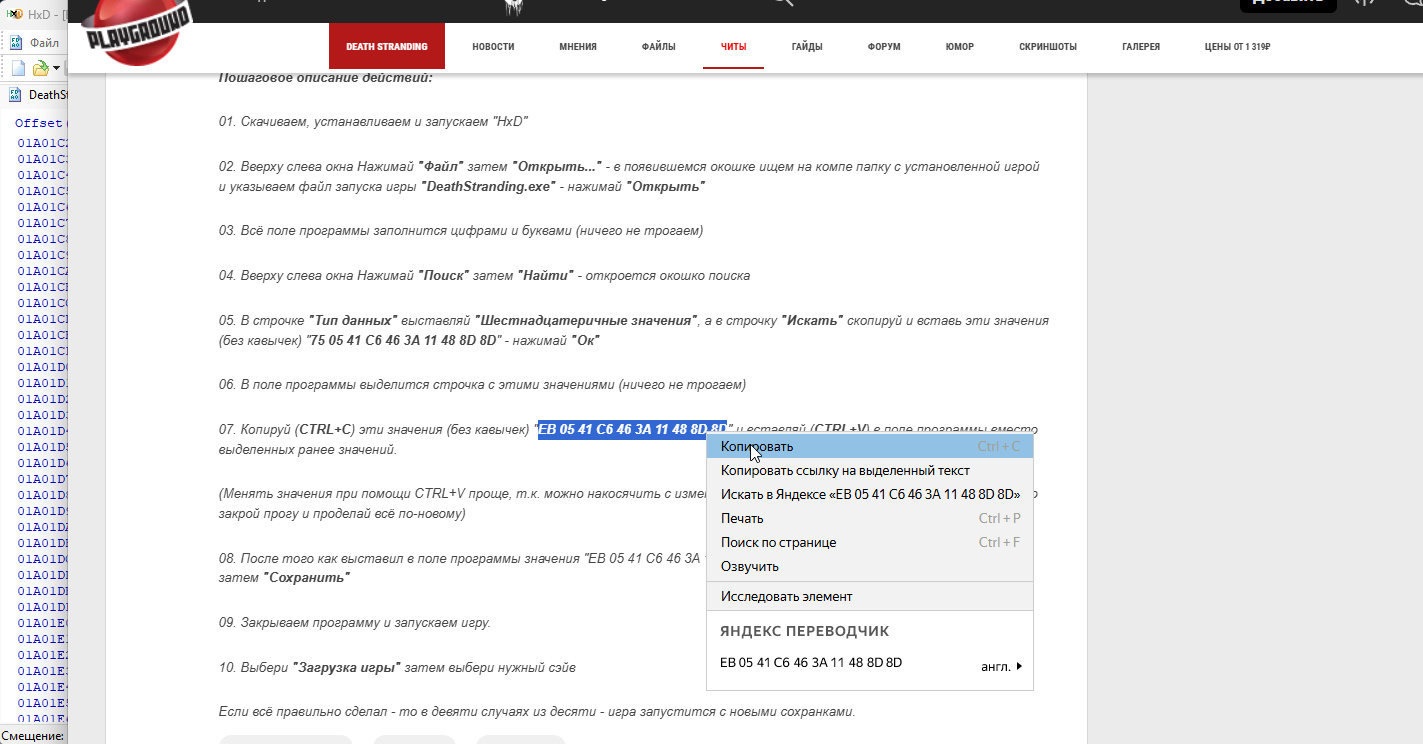
Task: Click the ЦЕНЫ ОТ 1 319Р link
Action: tap(1237, 47)
